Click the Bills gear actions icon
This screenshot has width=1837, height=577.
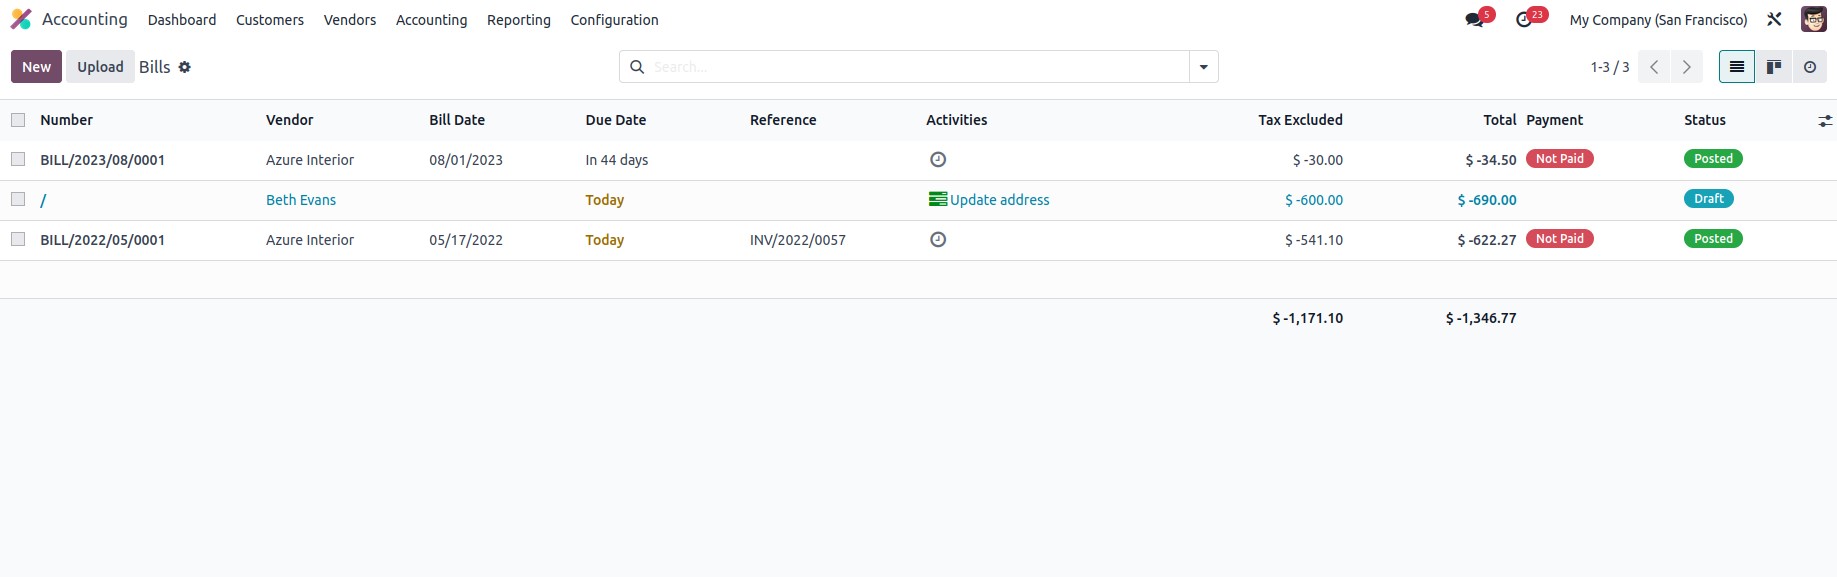point(185,67)
